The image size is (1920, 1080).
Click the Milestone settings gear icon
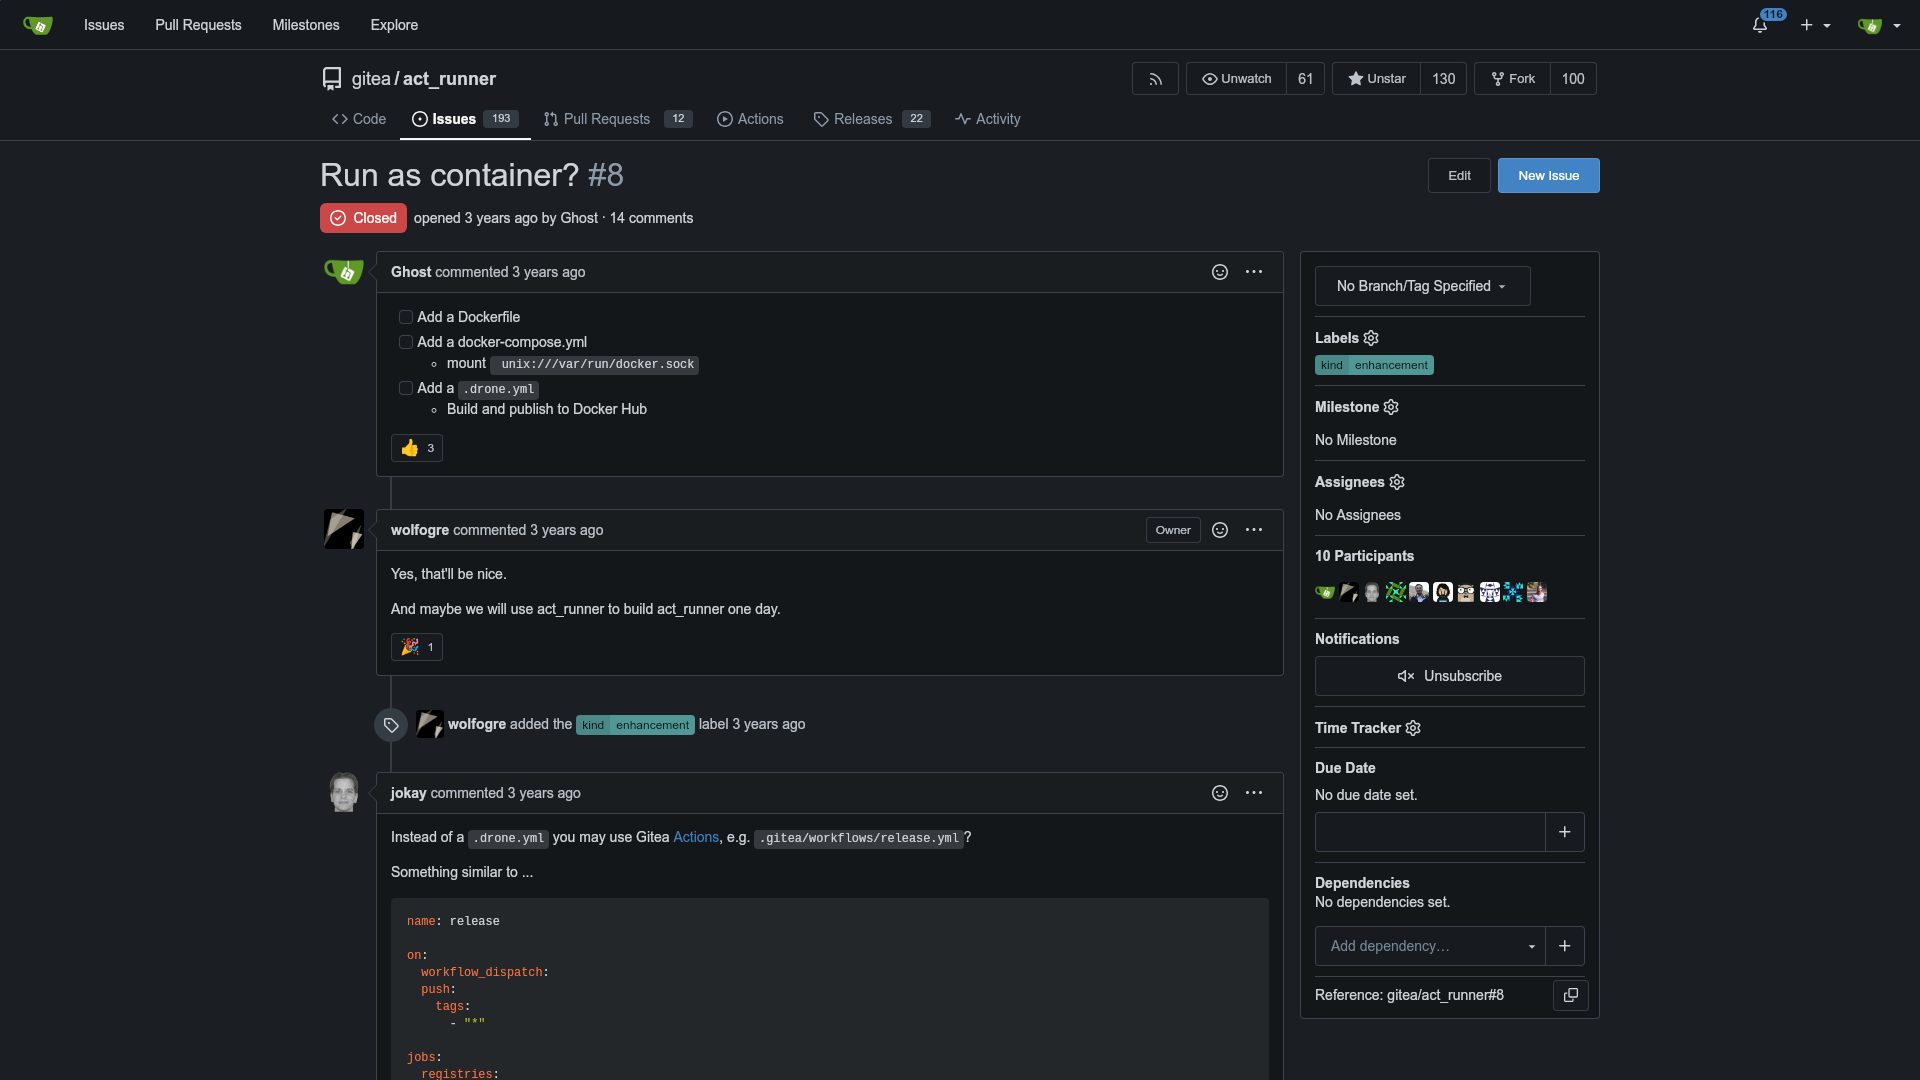(x=1391, y=407)
